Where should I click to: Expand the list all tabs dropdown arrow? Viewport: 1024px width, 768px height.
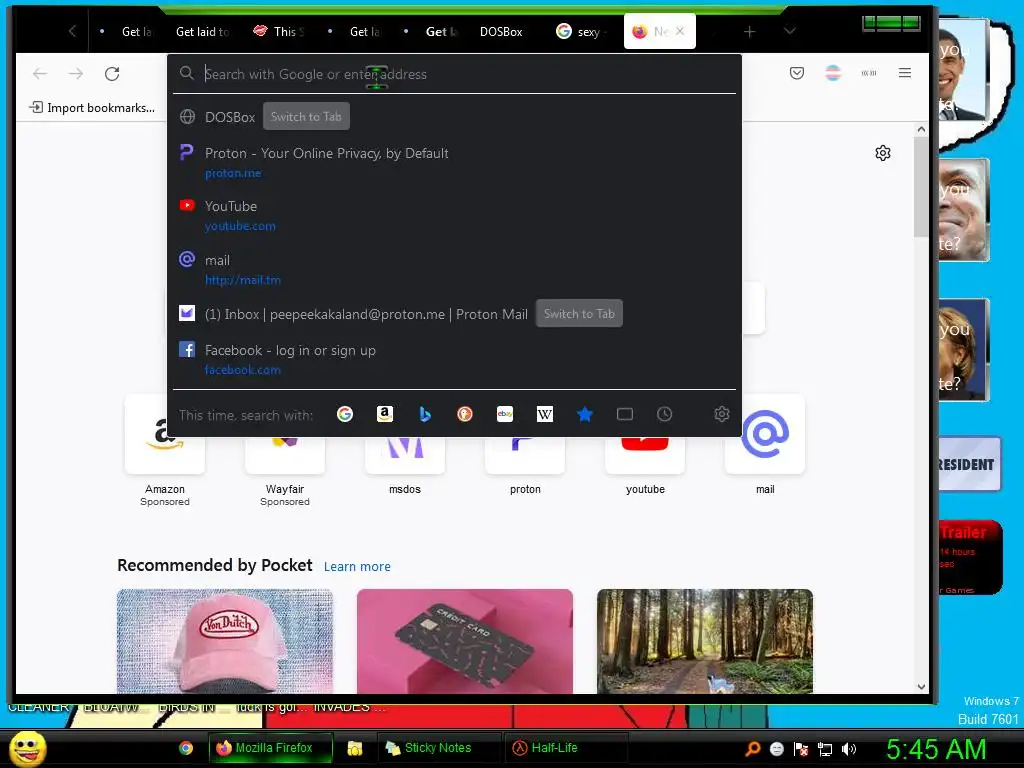tap(790, 31)
